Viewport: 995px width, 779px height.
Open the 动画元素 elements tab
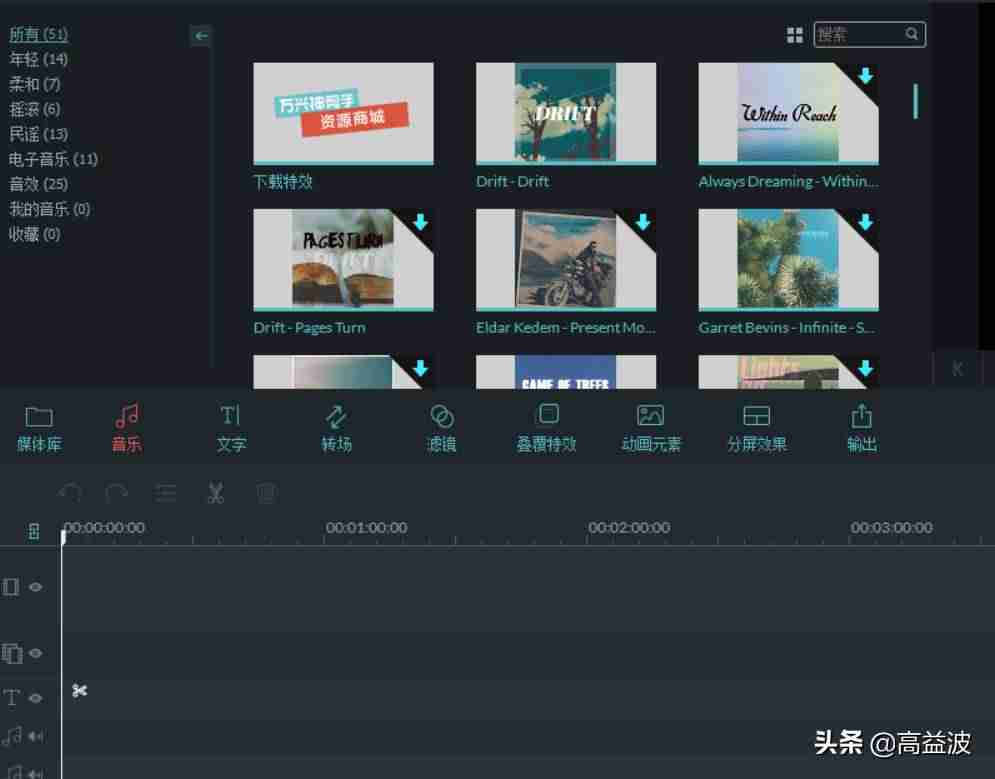[x=651, y=428]
